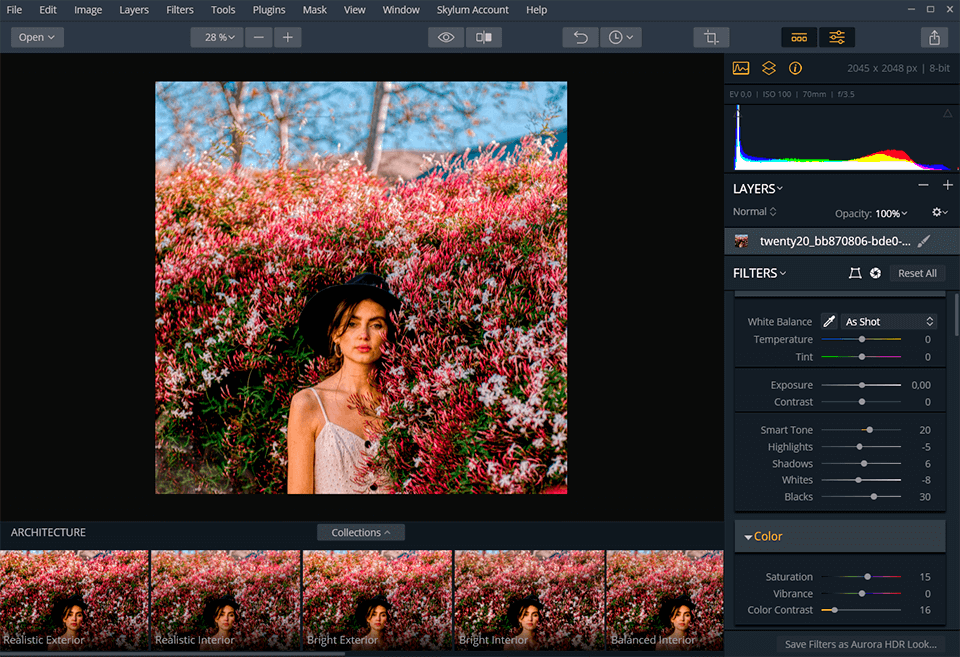Viewport: 960px width, 657px height.
Task: Add a new layer with plus icon
Action: tap(947, 186)
